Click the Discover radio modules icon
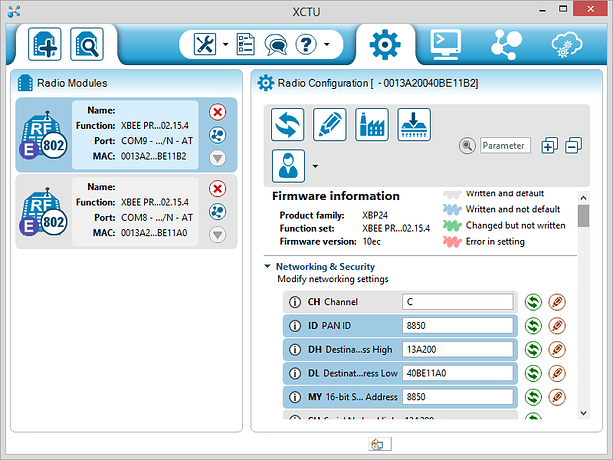 87,44
